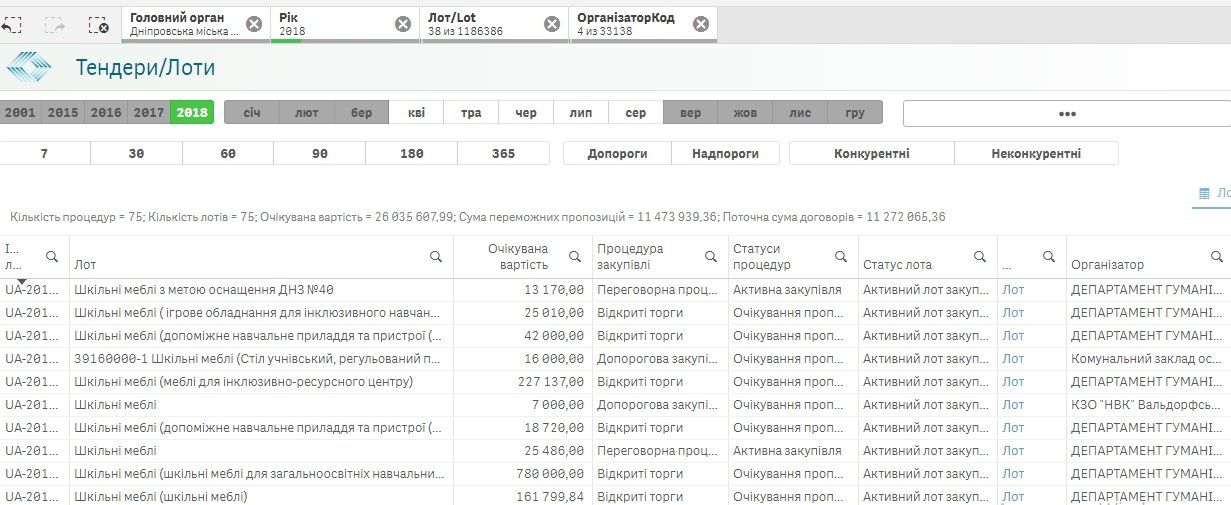Image resolution: width=1231 pixels, height=505 pixels.
Task: Select year 2017 filter
Action: pos(149,113)
